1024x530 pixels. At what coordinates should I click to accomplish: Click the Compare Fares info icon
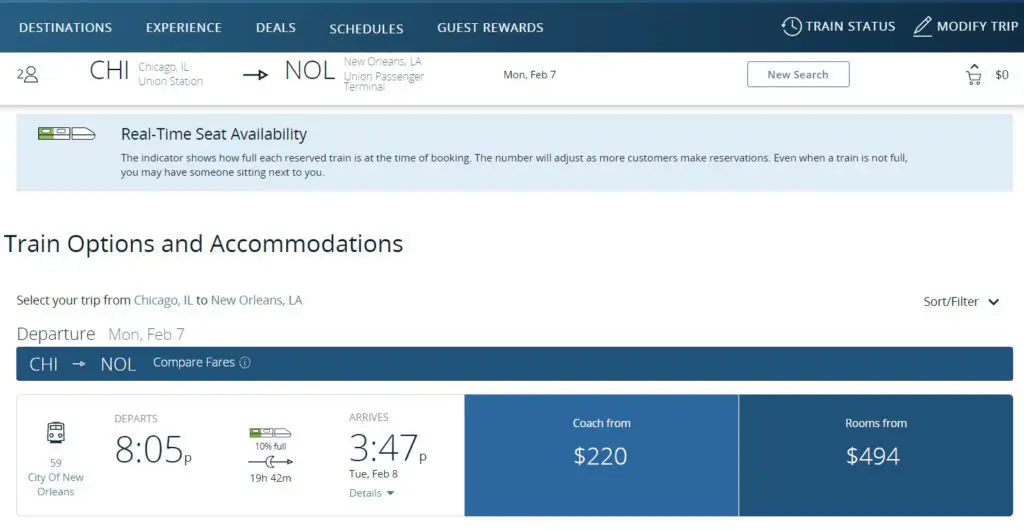click(x=245, y=363)
